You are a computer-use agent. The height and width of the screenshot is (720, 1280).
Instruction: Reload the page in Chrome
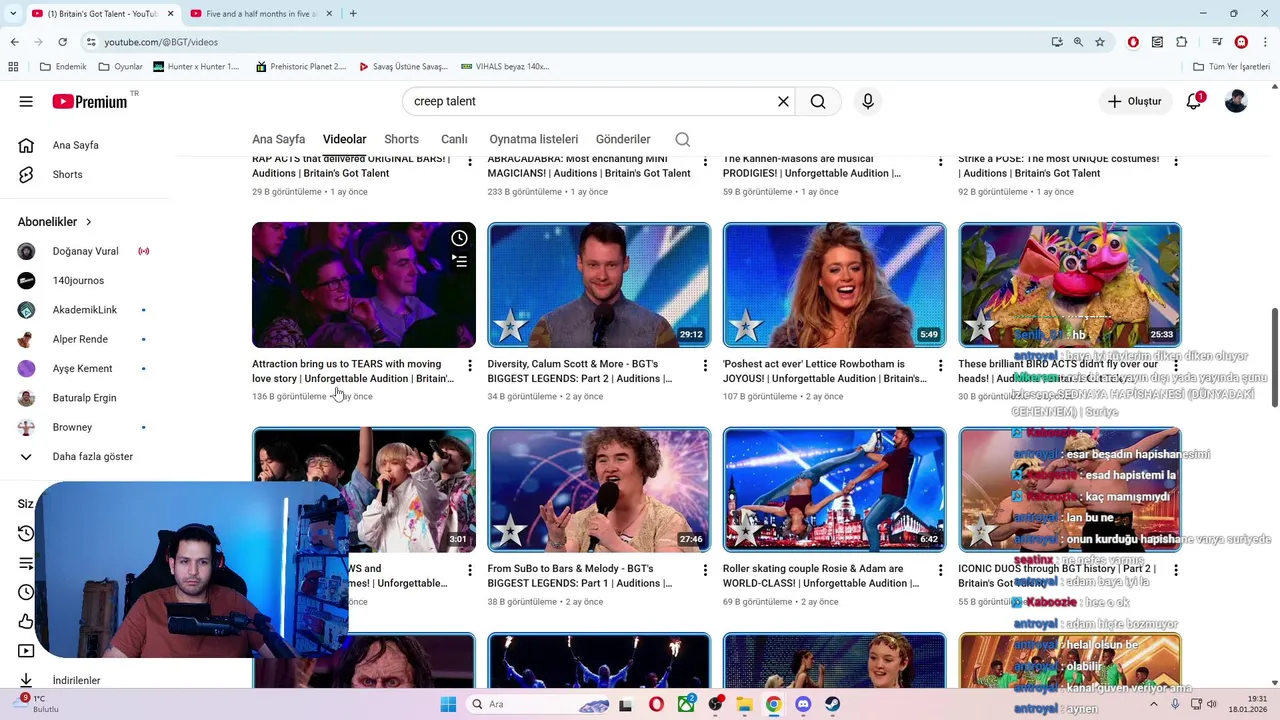click(62, 42)
